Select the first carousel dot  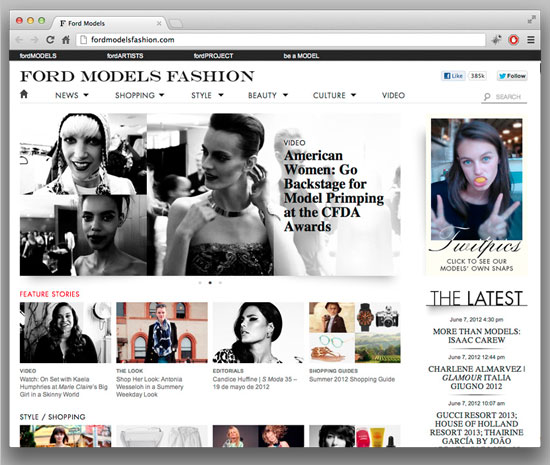(x=200, y=282)
